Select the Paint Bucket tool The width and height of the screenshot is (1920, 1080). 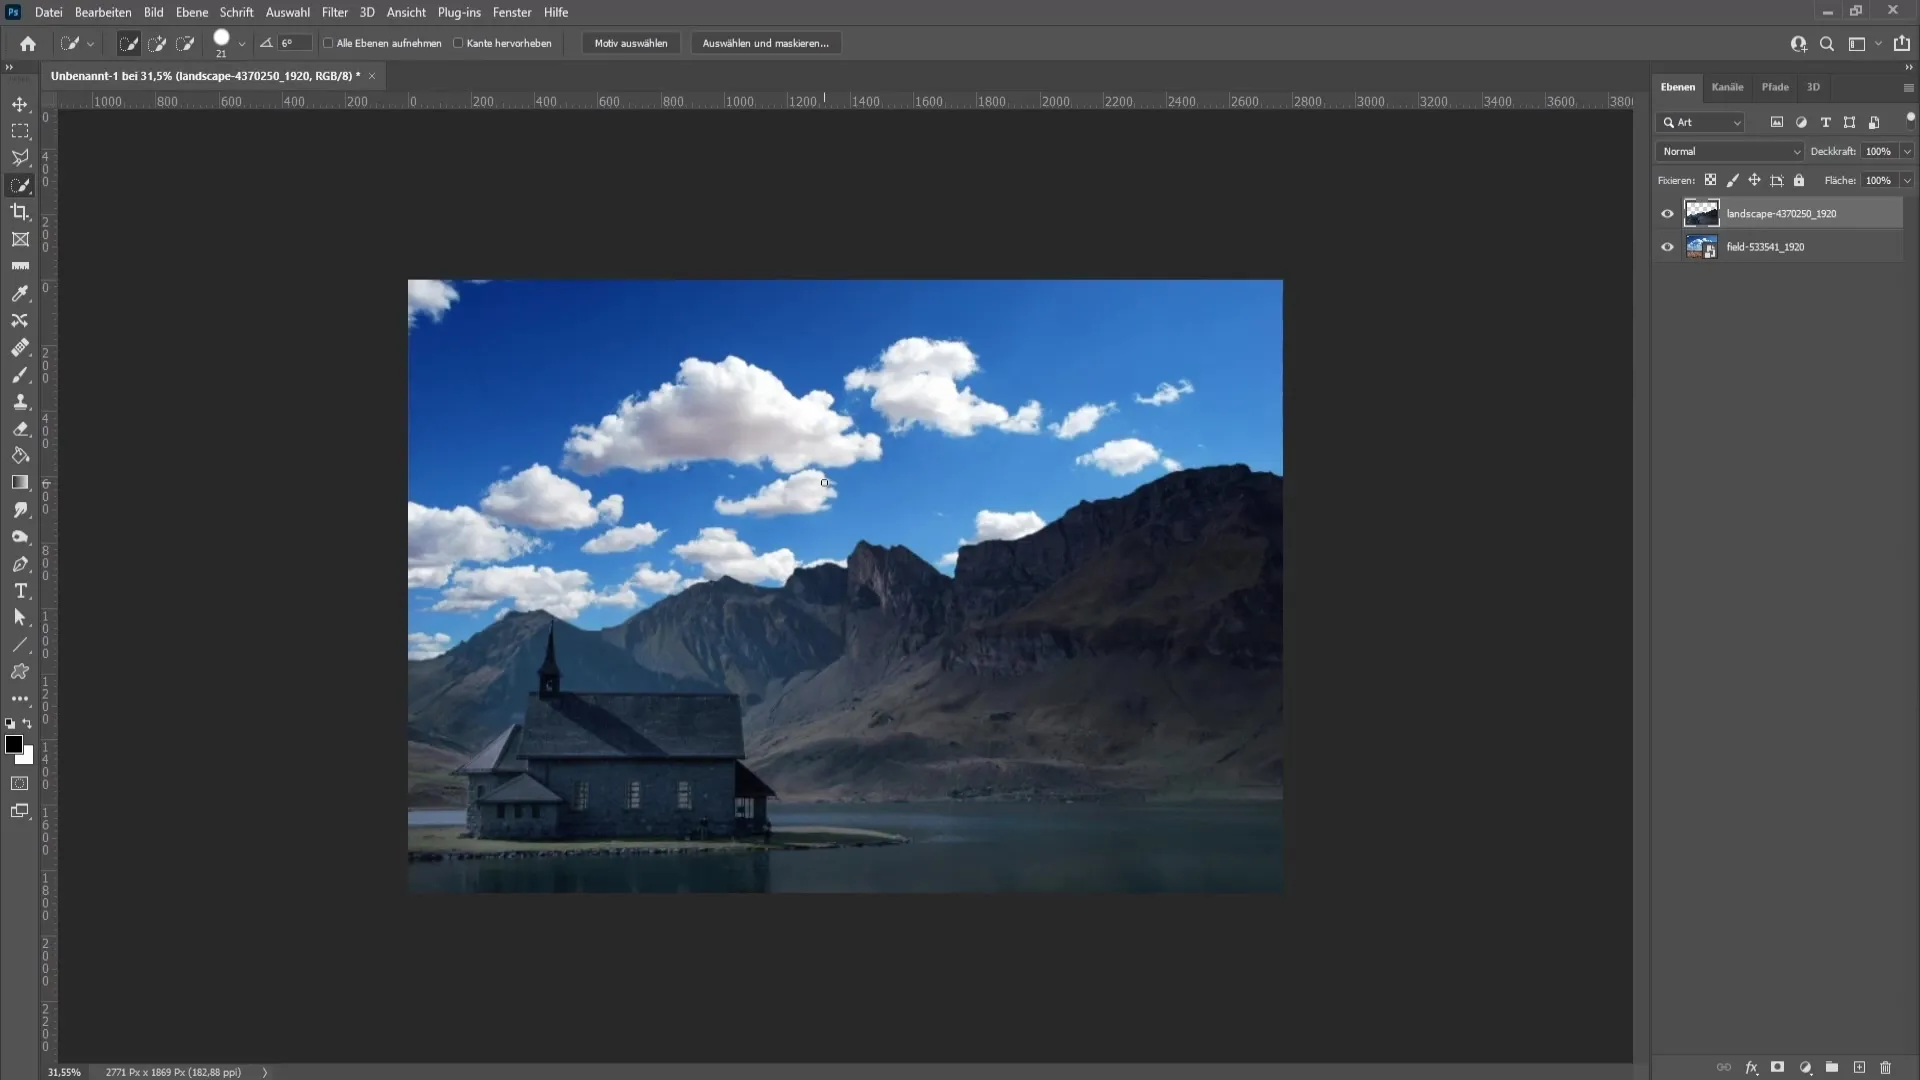(x=20, y=455)
